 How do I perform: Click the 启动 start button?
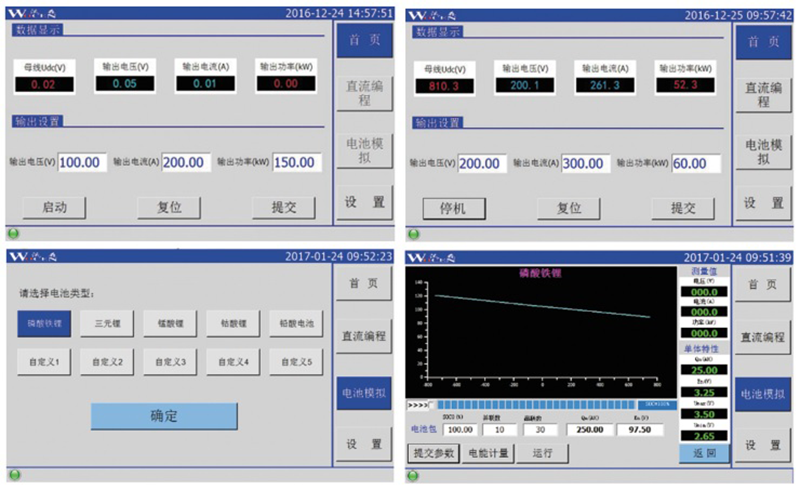(x=54, y=207)
